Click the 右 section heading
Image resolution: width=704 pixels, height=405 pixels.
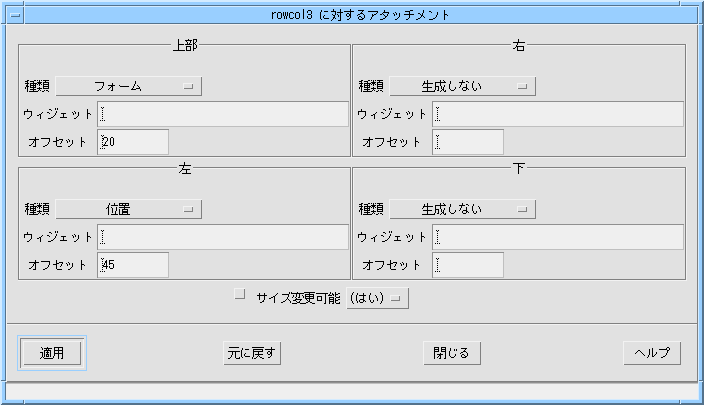(x=519, y=45)
